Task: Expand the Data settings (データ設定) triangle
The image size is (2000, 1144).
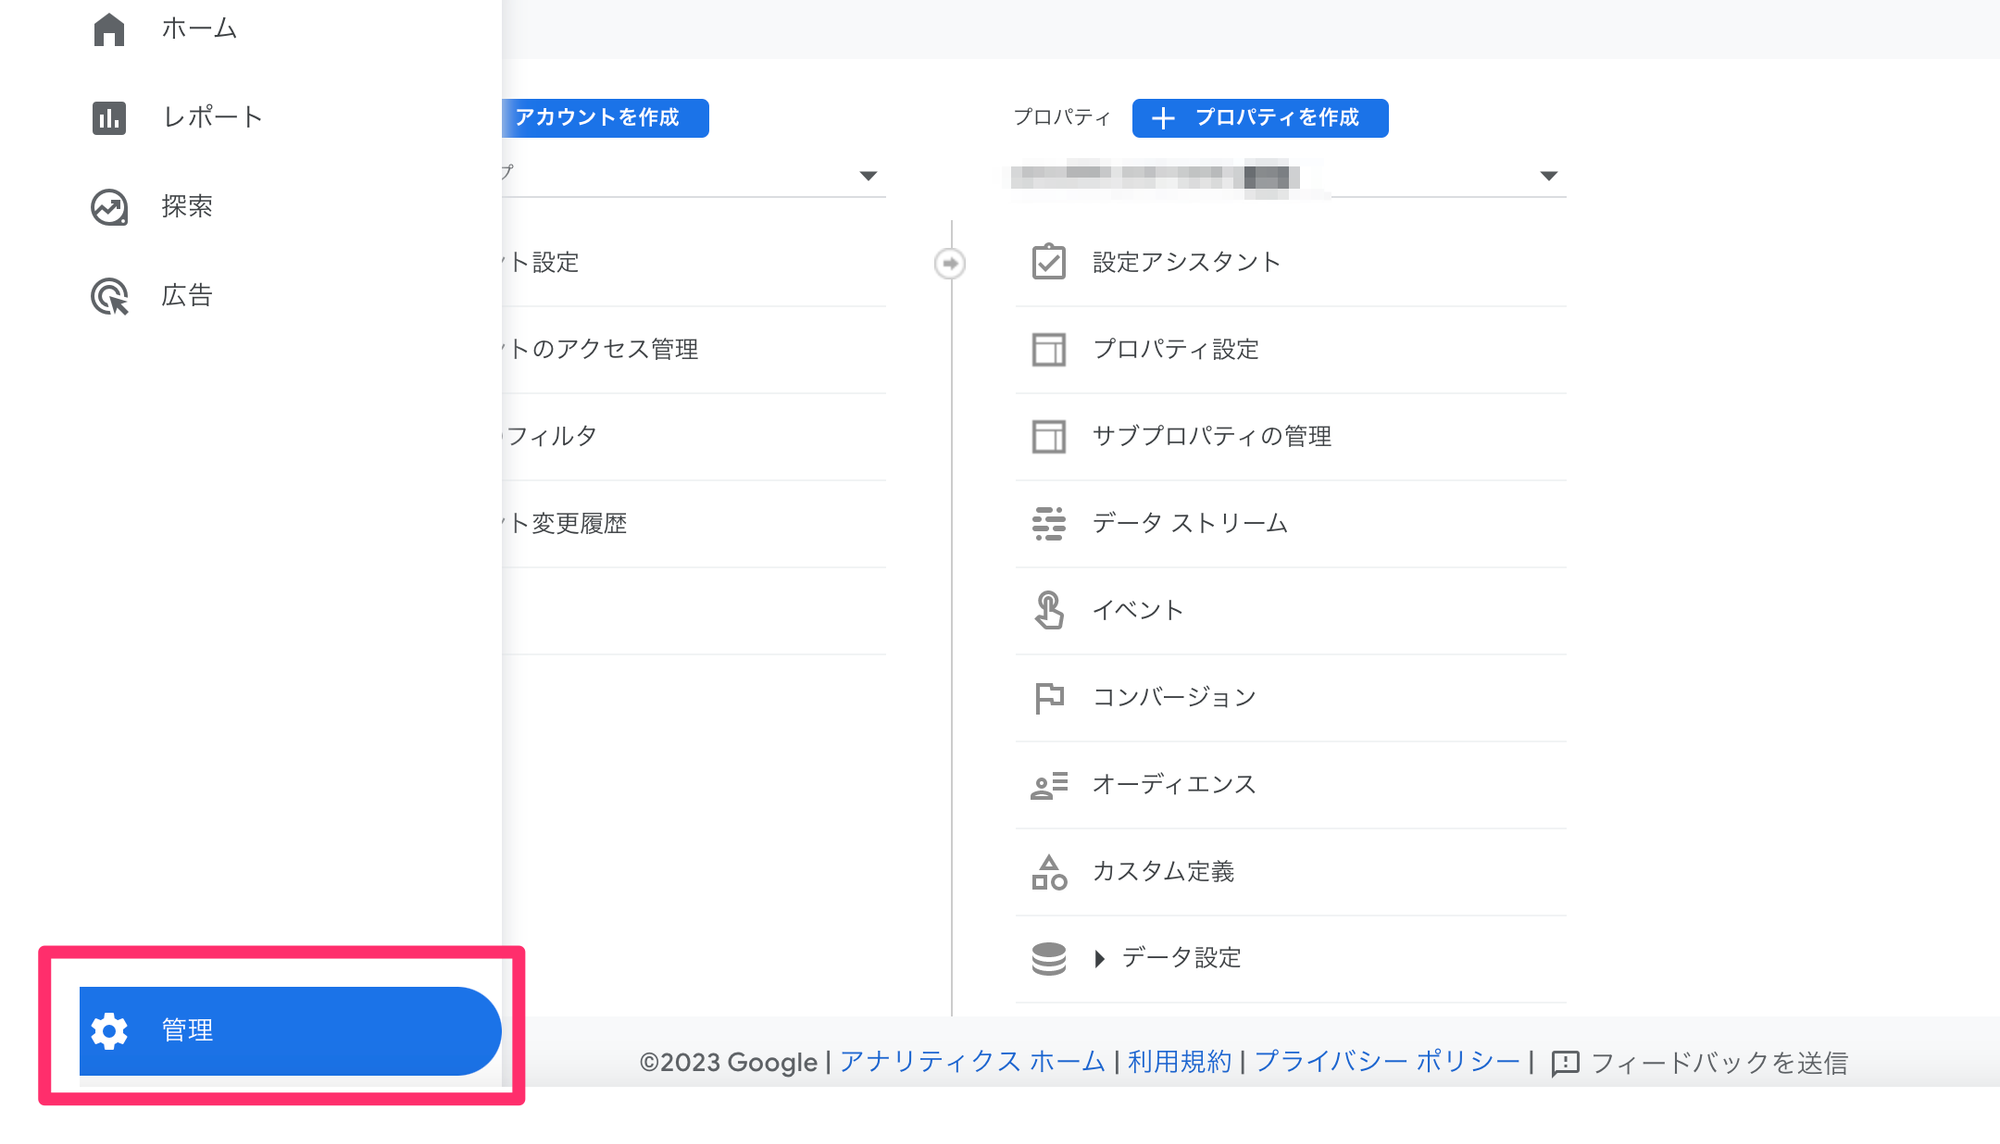Action: point(1099,959)
